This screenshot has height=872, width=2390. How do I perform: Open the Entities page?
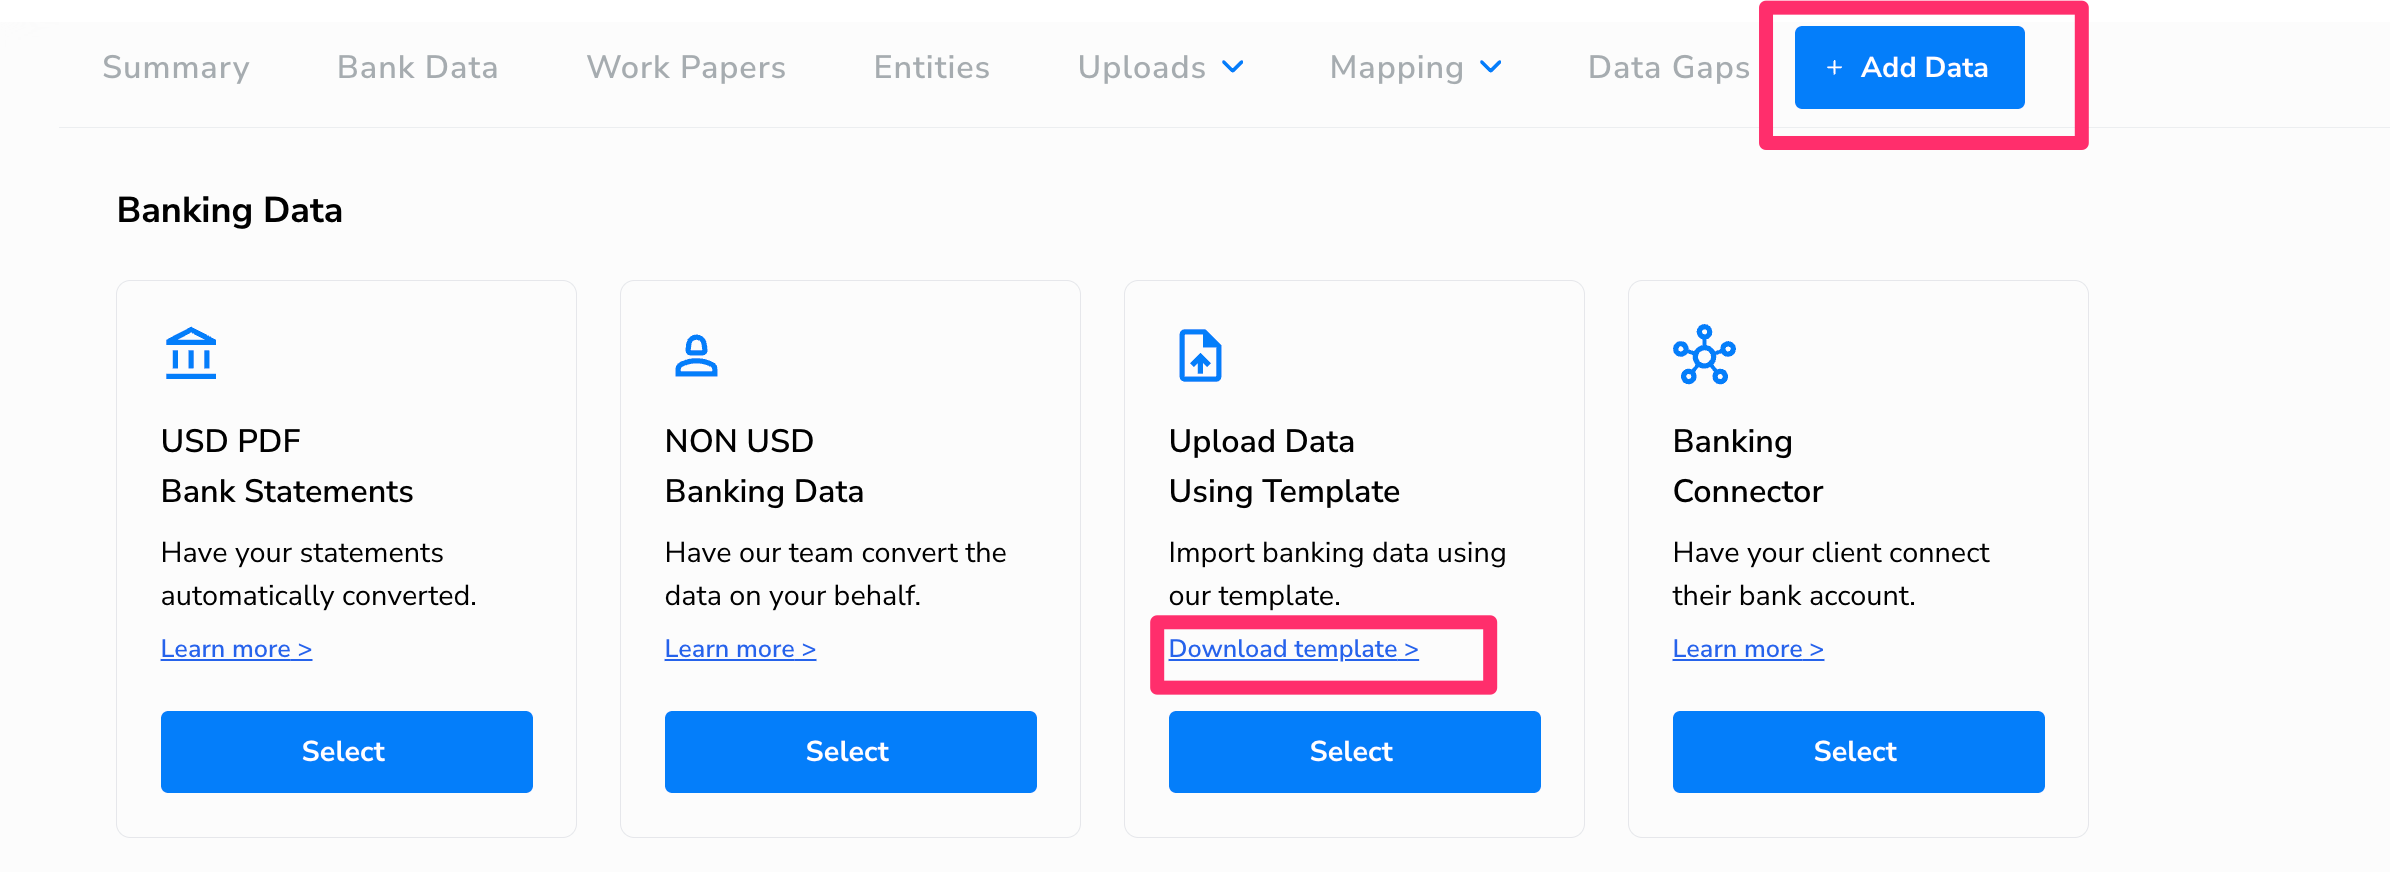point(930,67)
